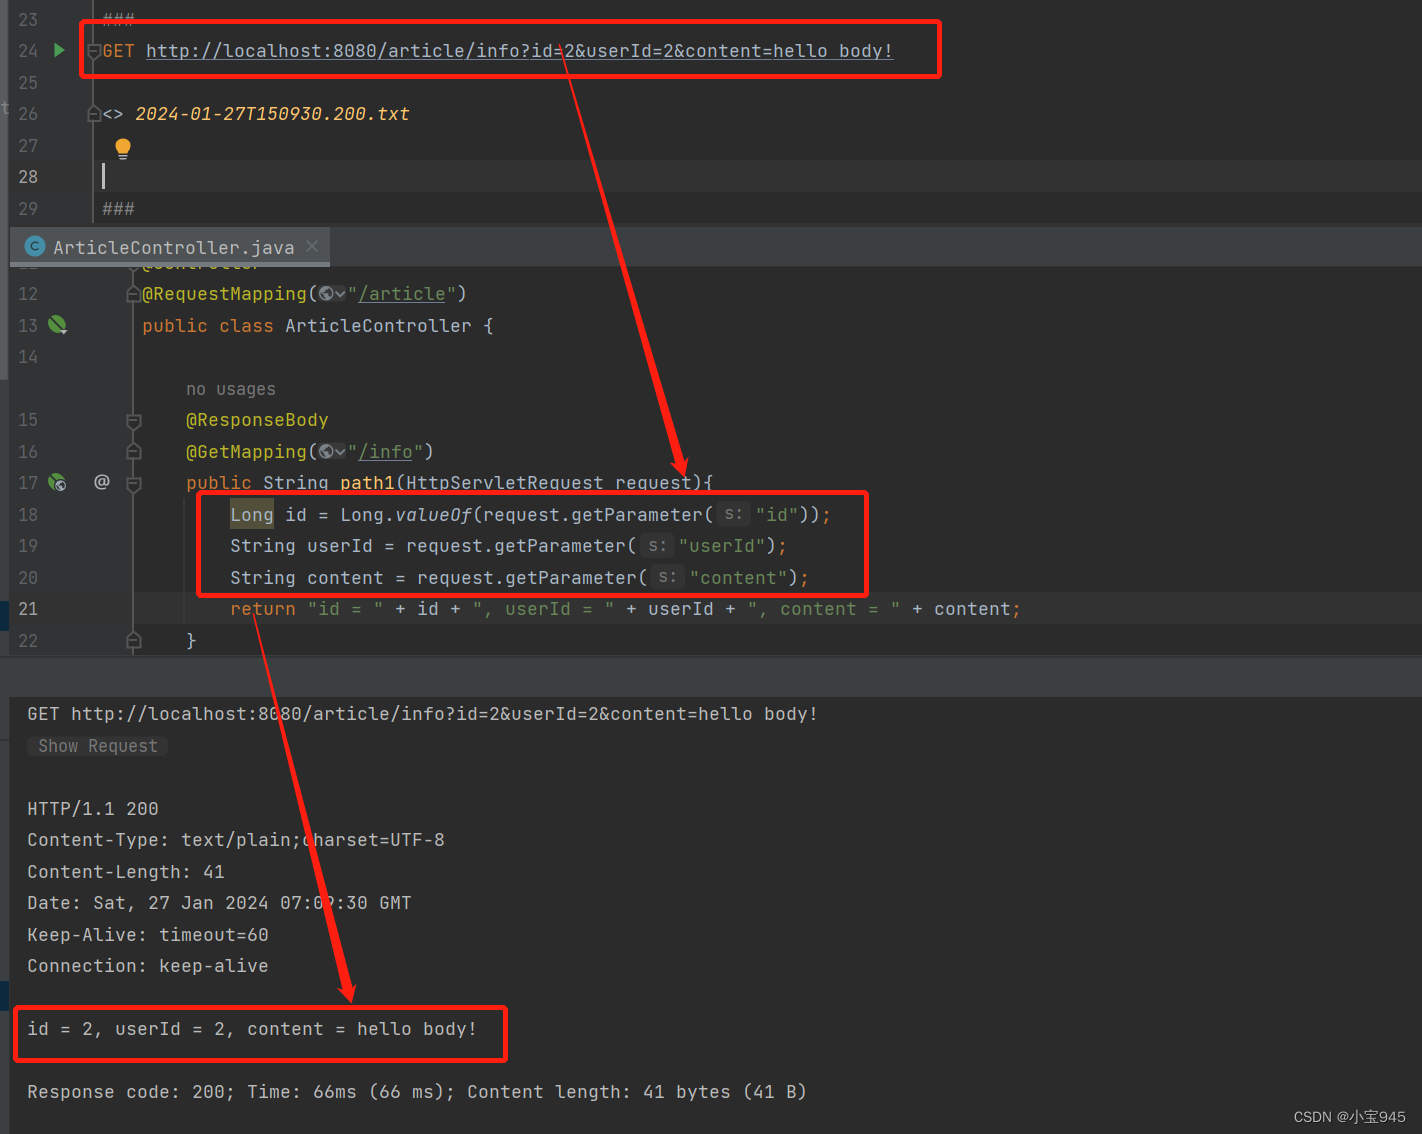Collapse fold marker at @GetMapping line 16
Screen dimensions: 1422x1134
coord(134,452)
